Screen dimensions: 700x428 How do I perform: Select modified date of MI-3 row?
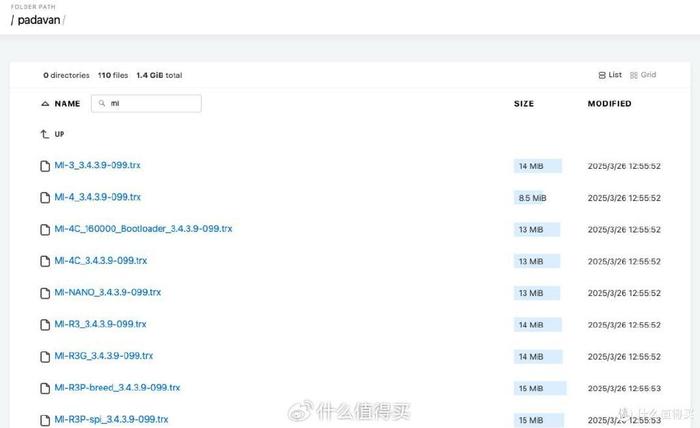tap(624, 166)
